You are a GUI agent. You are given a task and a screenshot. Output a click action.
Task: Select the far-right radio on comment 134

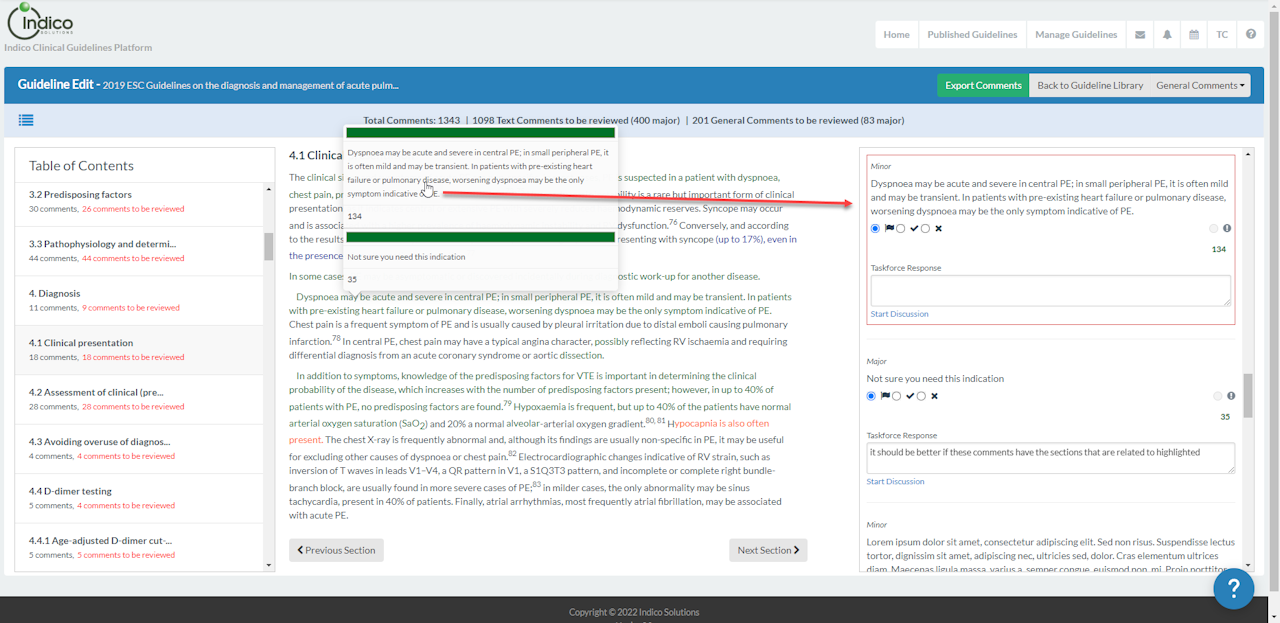1213,229
